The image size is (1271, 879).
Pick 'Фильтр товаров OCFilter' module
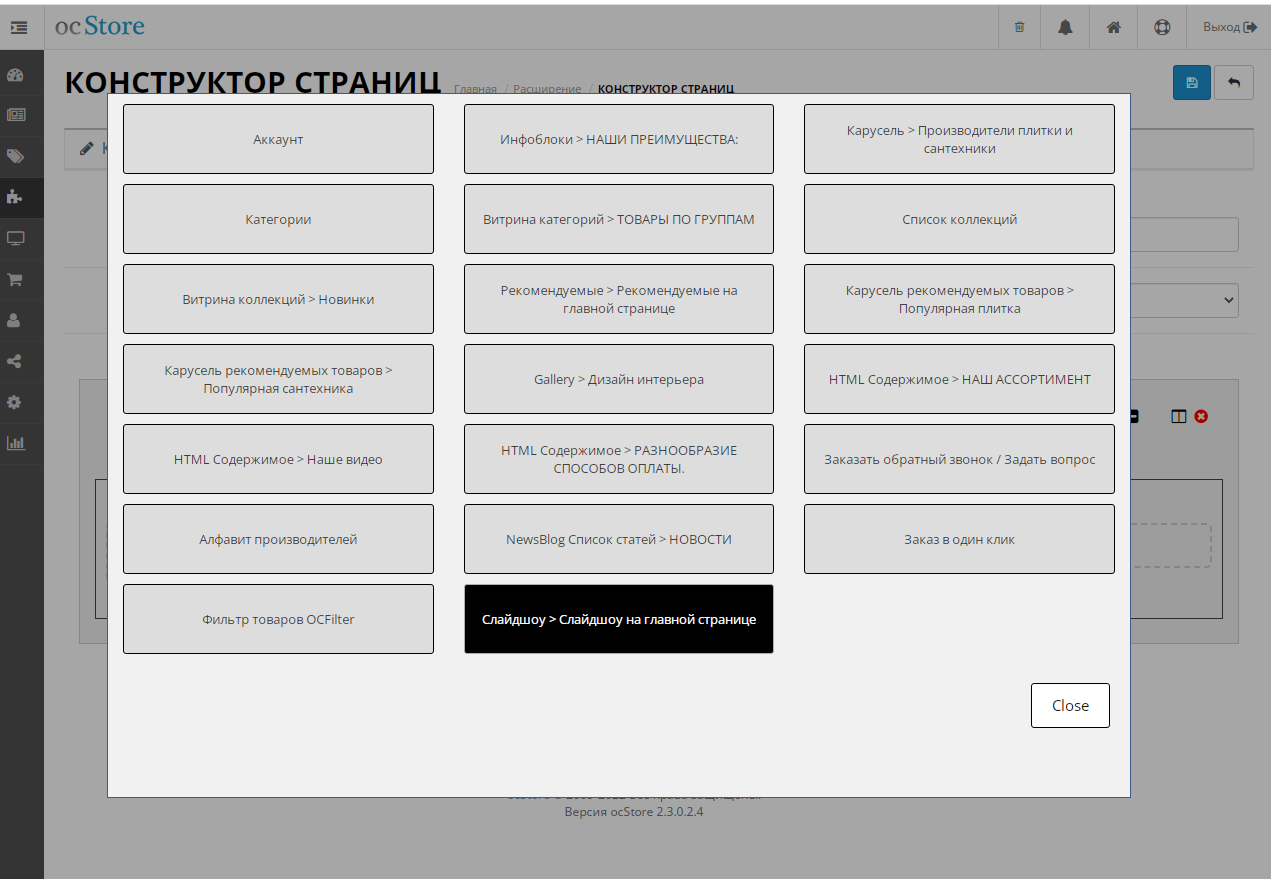click(x=278, y=619)
